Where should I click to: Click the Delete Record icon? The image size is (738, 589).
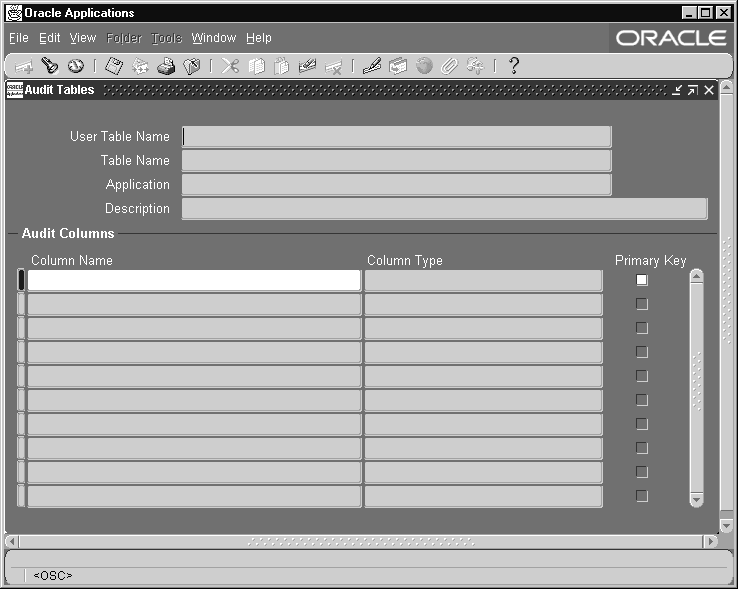tap(334, 66)
